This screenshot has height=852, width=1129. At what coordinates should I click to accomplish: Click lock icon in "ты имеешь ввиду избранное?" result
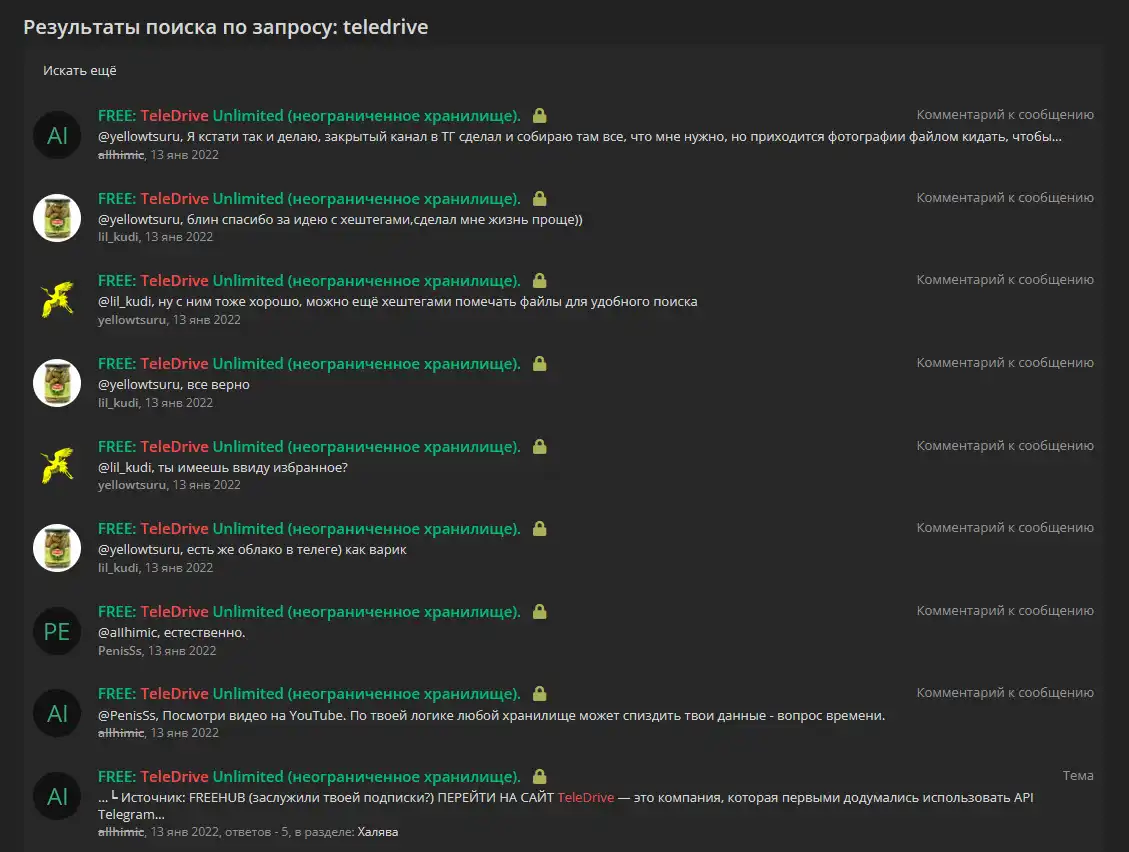point(539,446)
